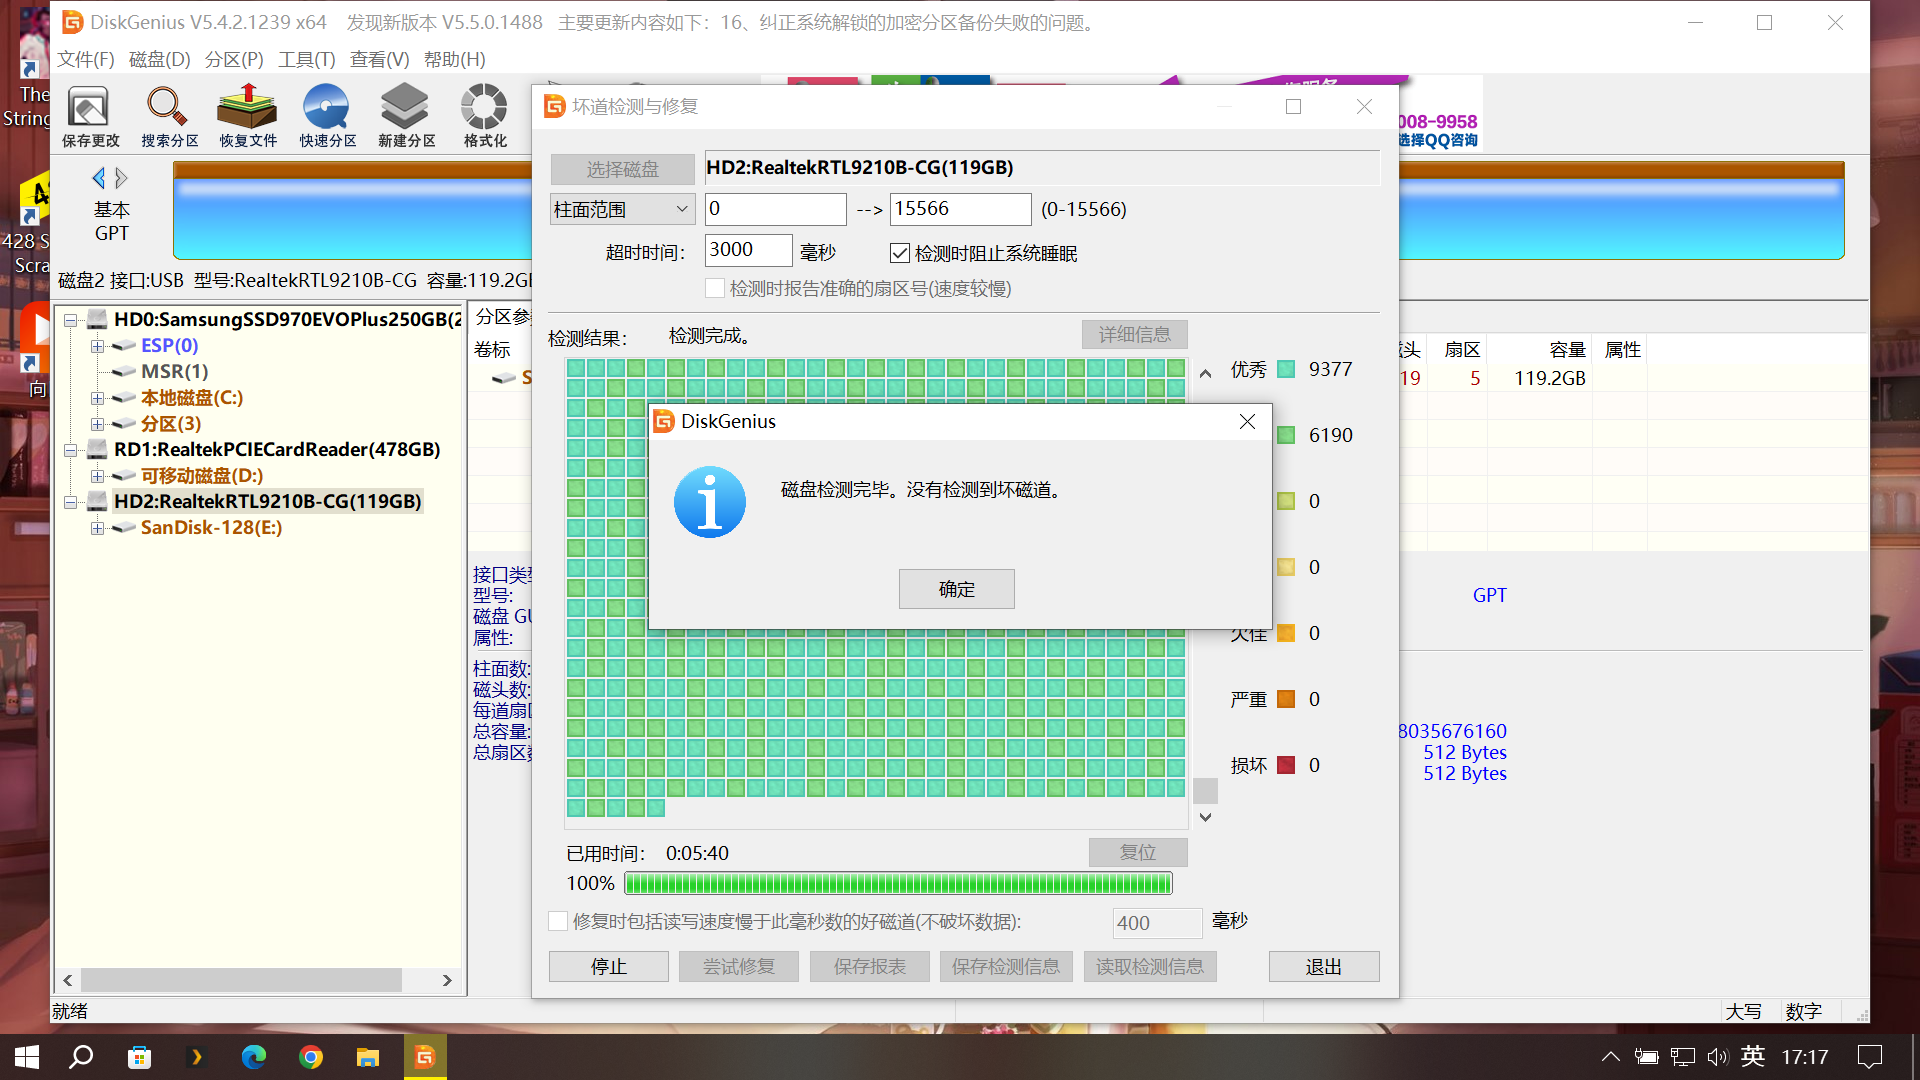Collapse the RD1 card reader tree node
The width and height of the screenshot is (1920, 1080).
71,450
